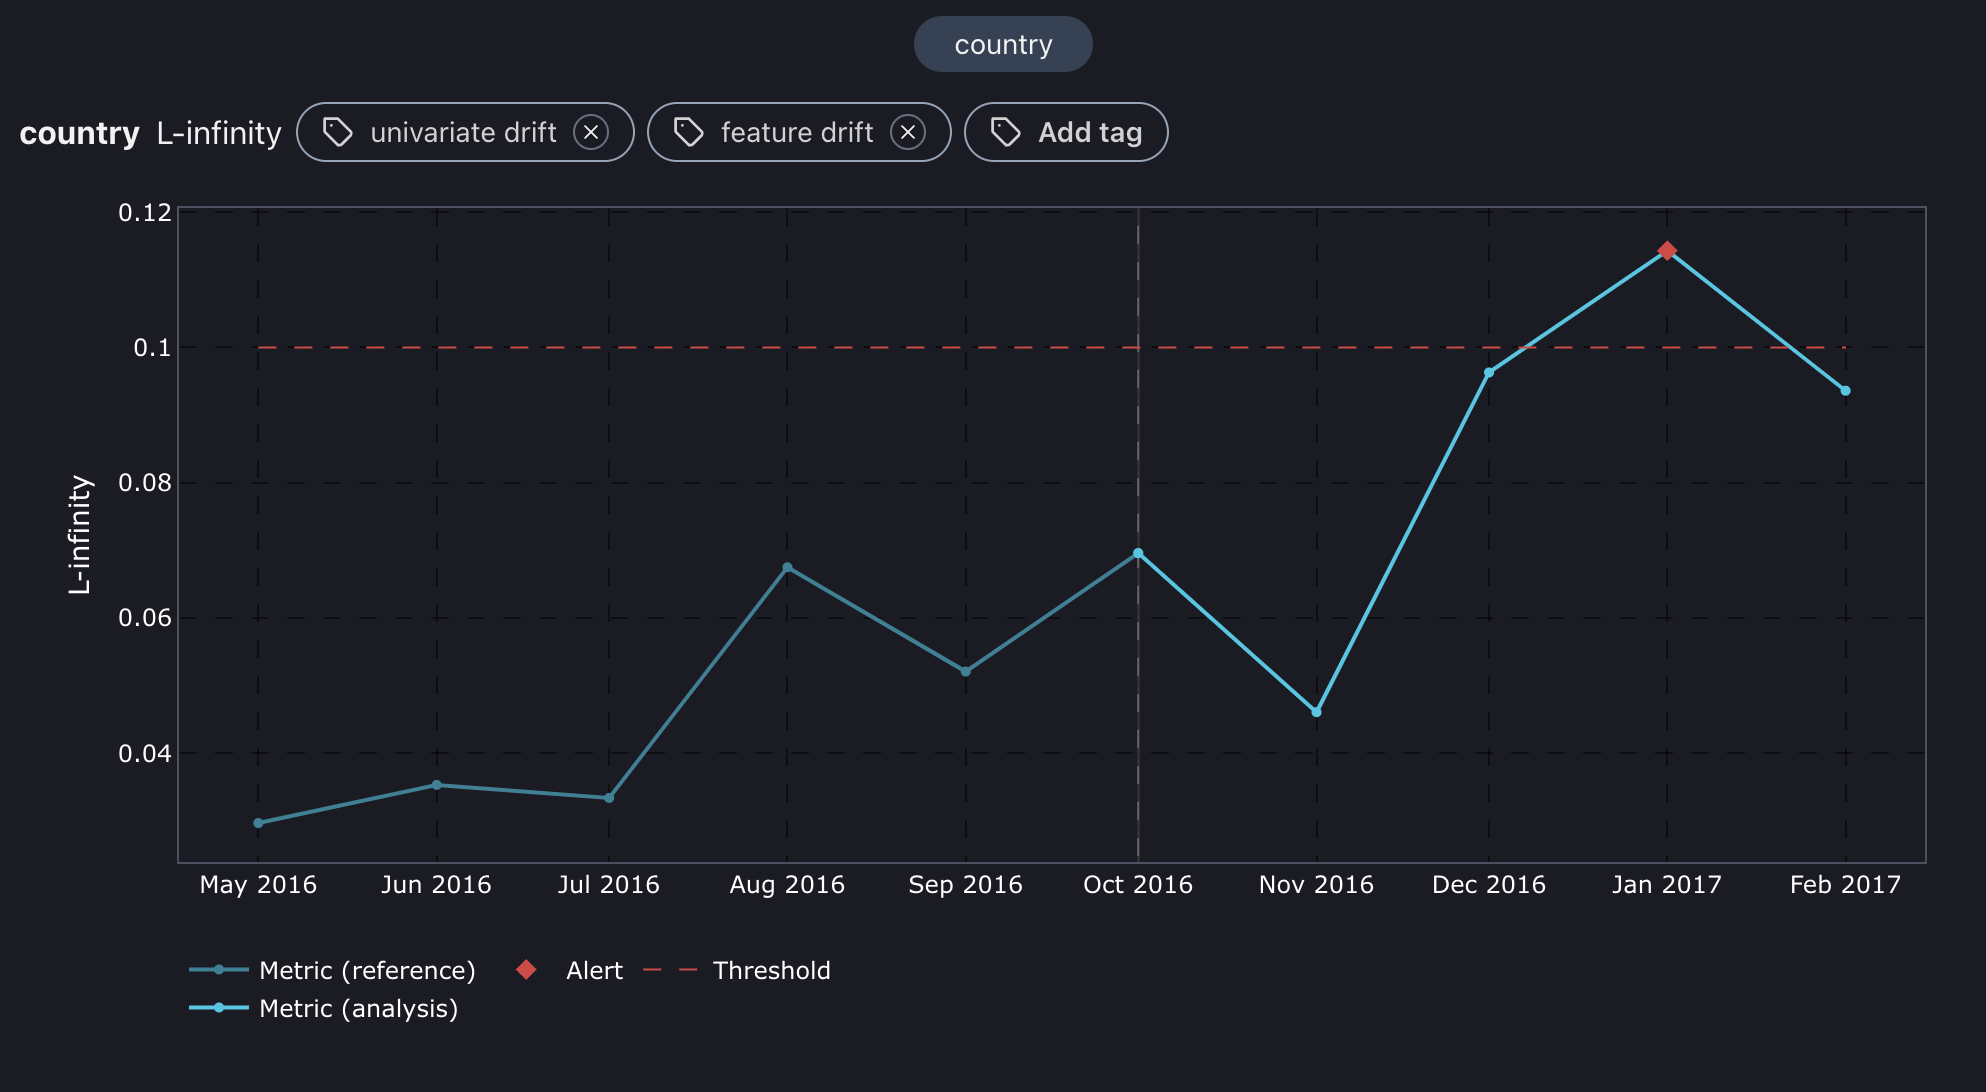
Task: Toggle Metric (reference) series in legend
Action: pyautogui.click(x=366, y=970)
